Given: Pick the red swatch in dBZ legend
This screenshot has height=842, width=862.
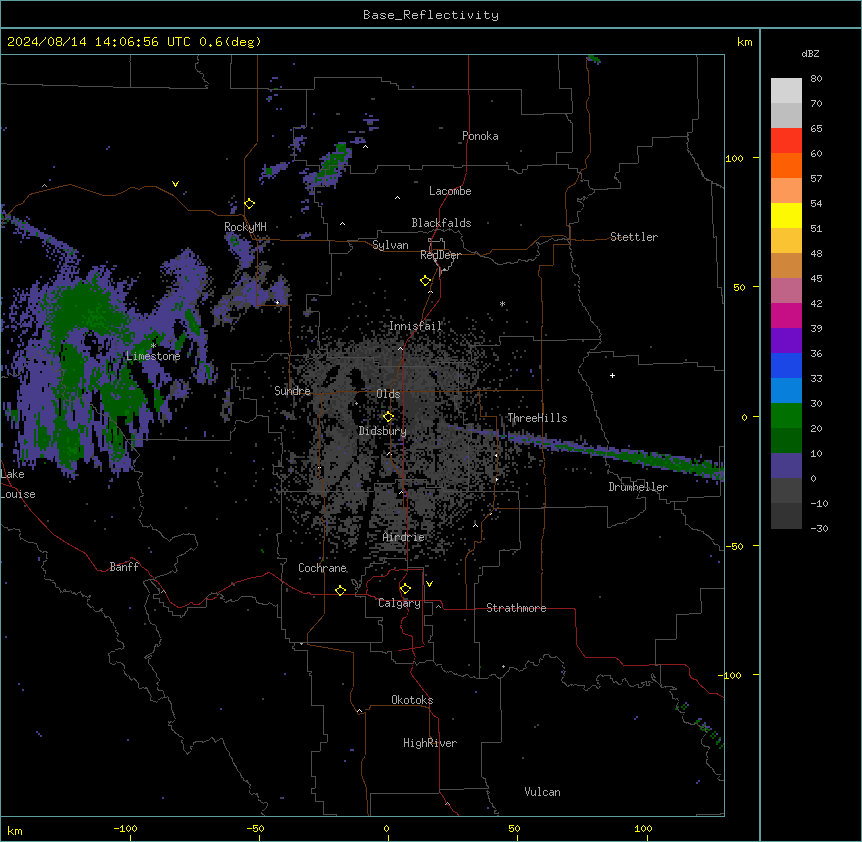Looking at the screenshot, I should 786,140.
